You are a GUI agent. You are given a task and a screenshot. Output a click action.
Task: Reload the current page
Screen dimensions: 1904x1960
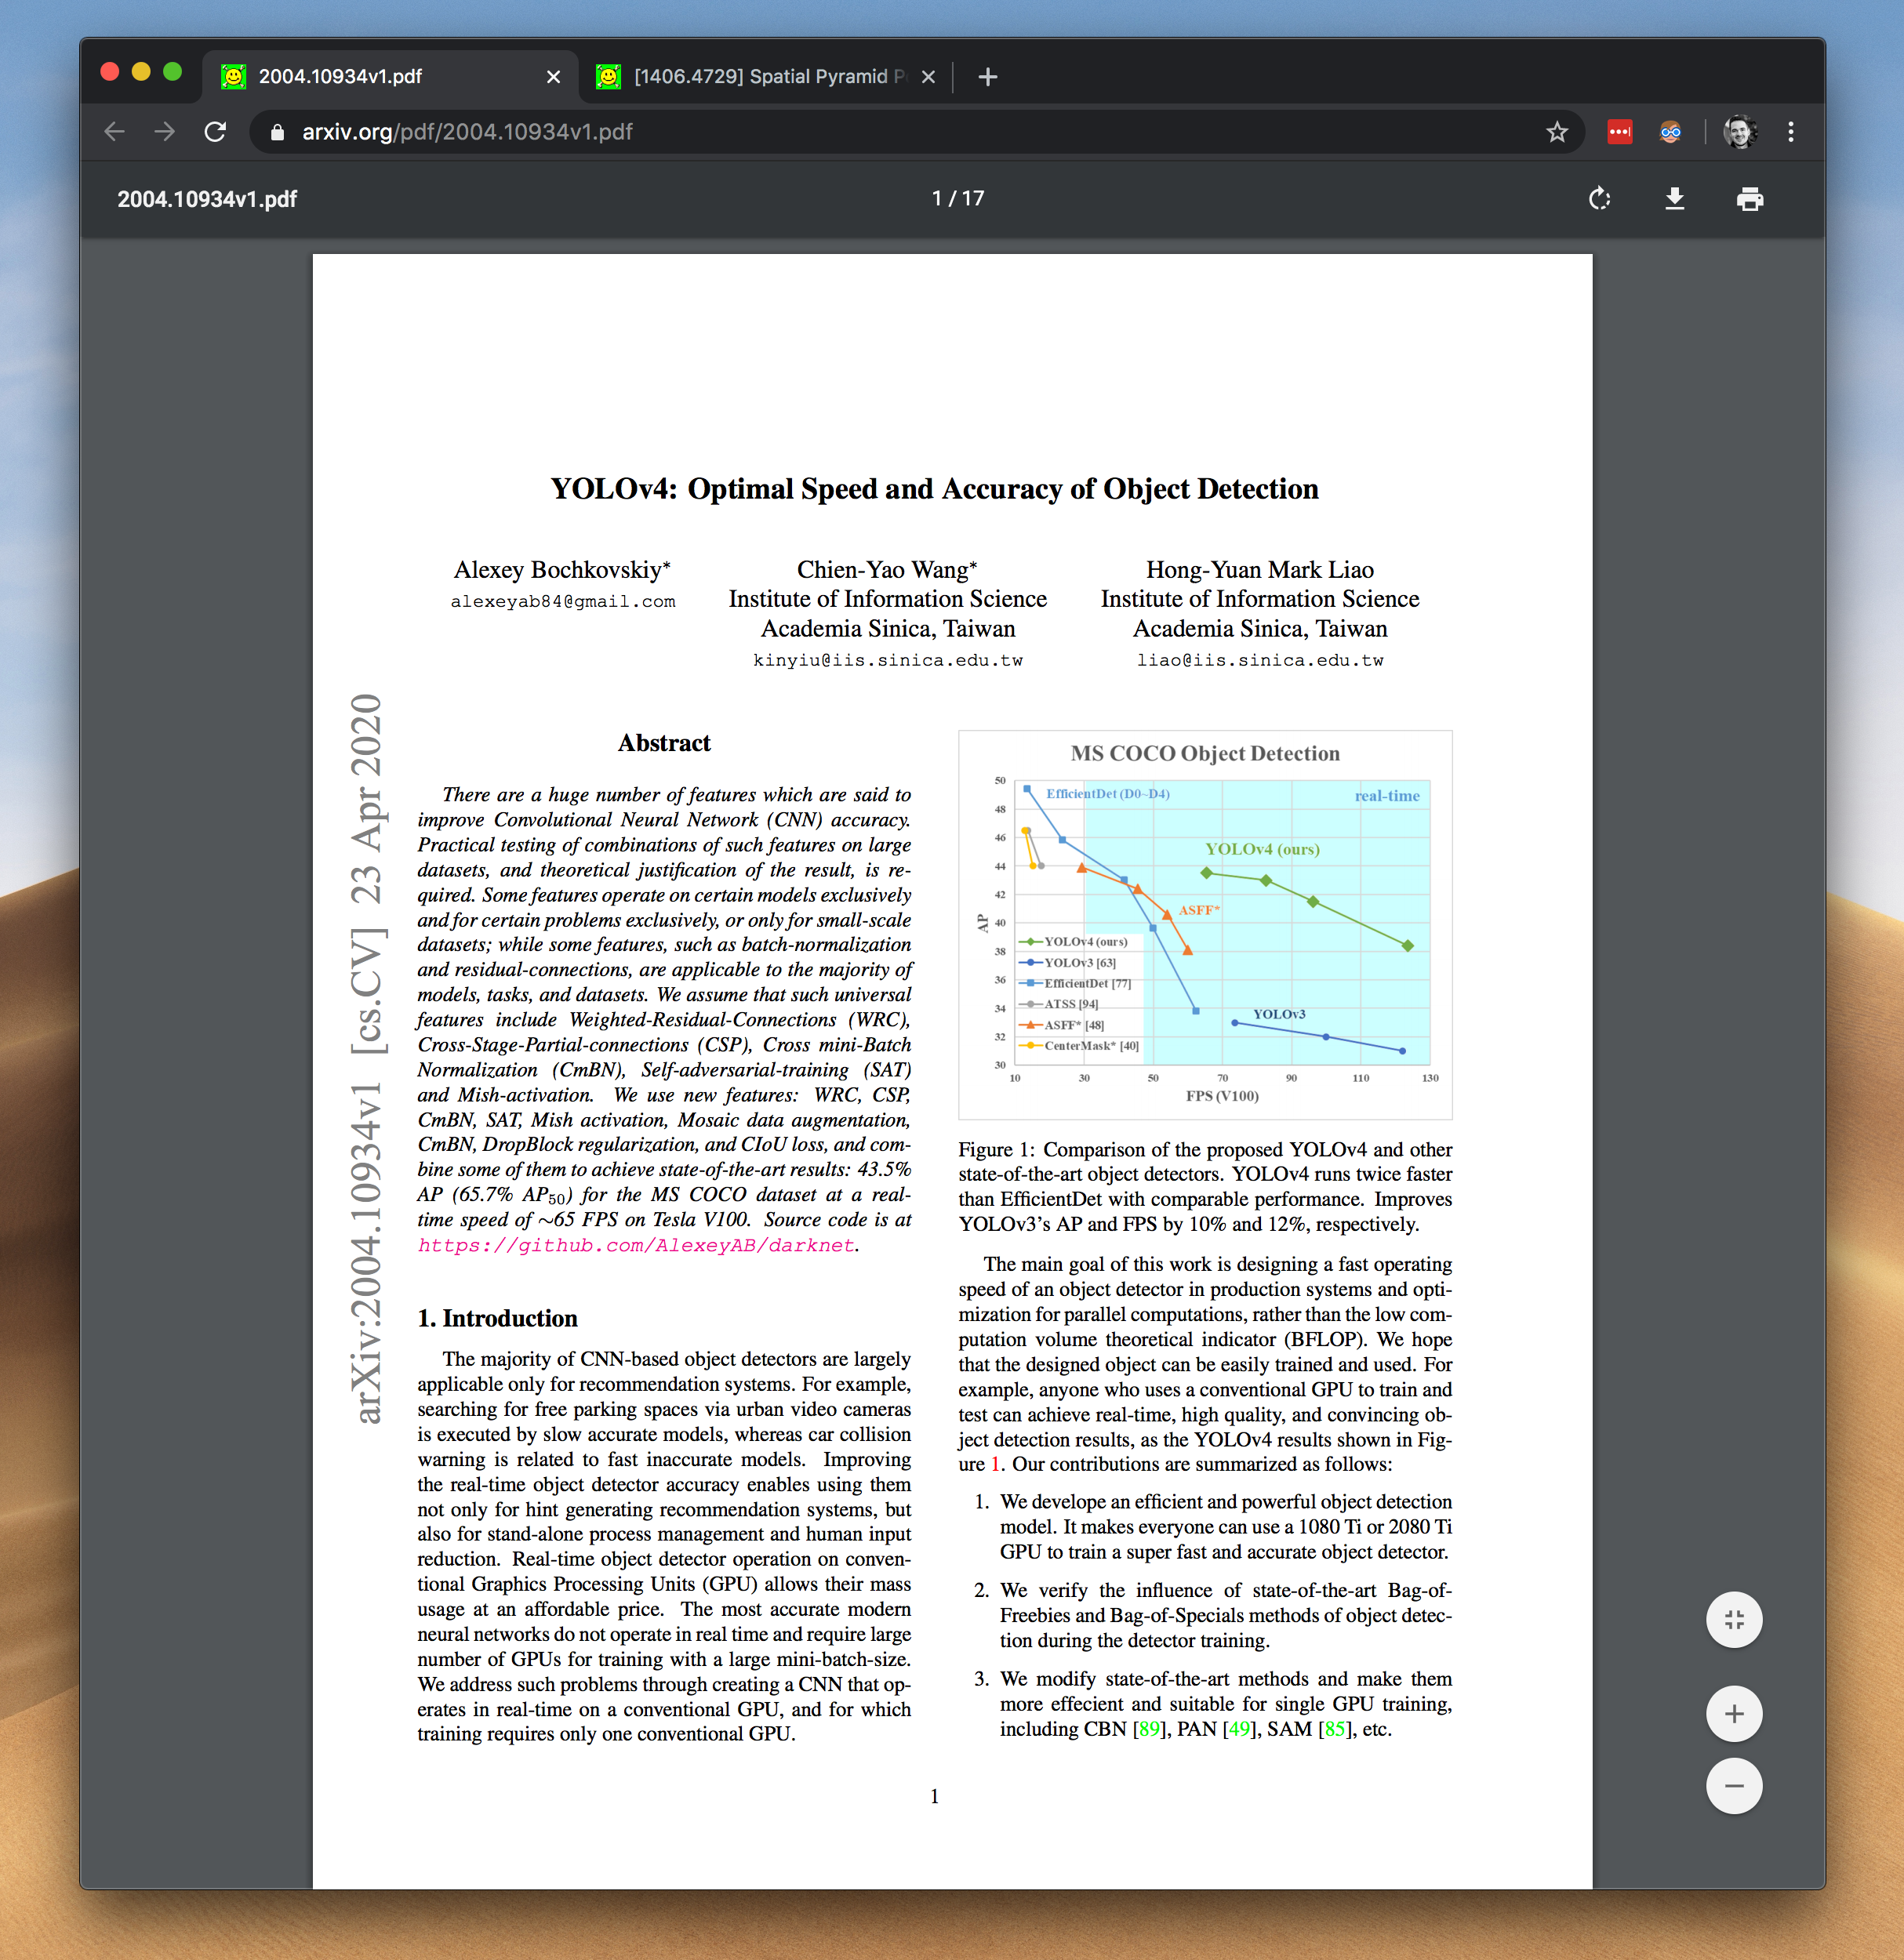[215, 132]
